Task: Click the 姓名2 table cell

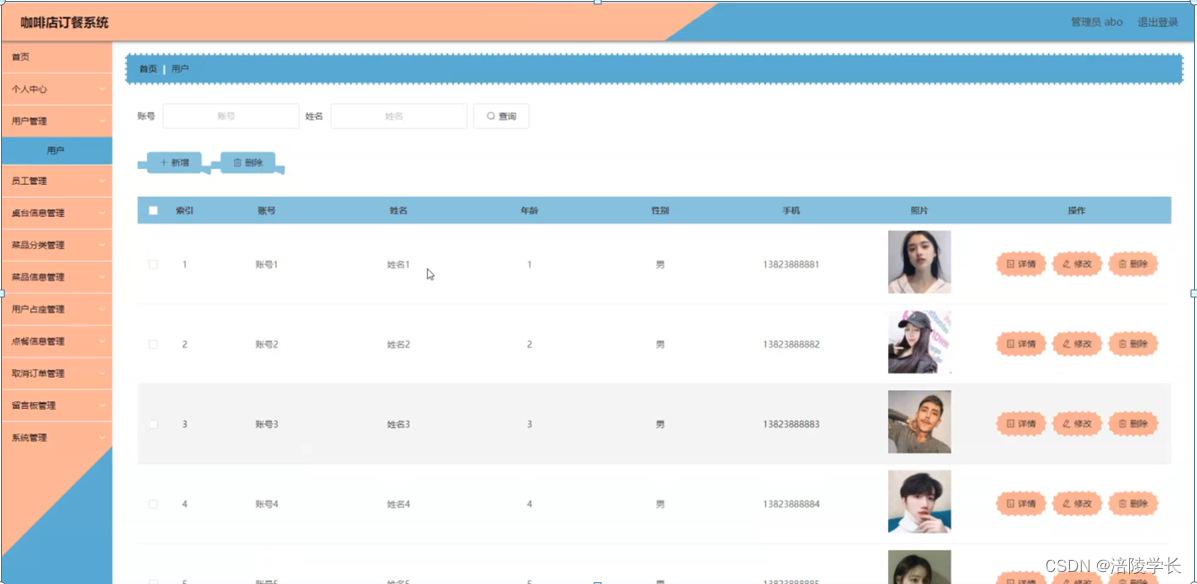Action: tap(398, 344)
